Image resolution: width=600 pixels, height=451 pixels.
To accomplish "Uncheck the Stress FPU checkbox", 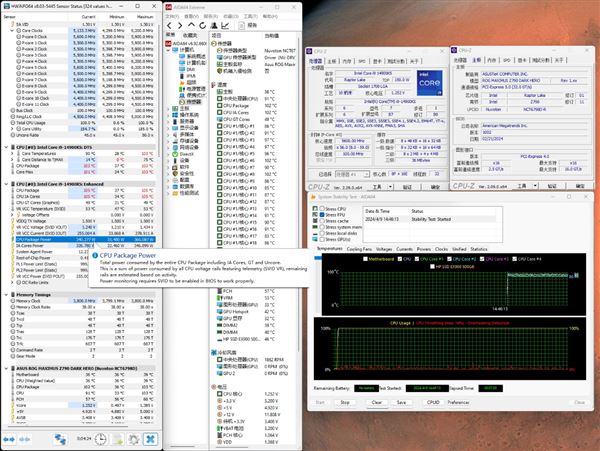I will click(322, 215).
